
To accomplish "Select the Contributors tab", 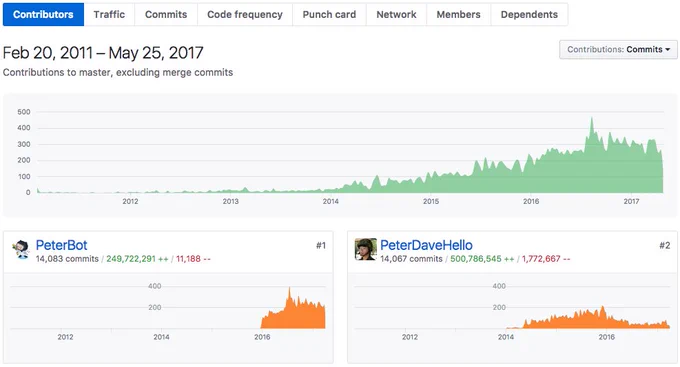I will coord(43,14).
